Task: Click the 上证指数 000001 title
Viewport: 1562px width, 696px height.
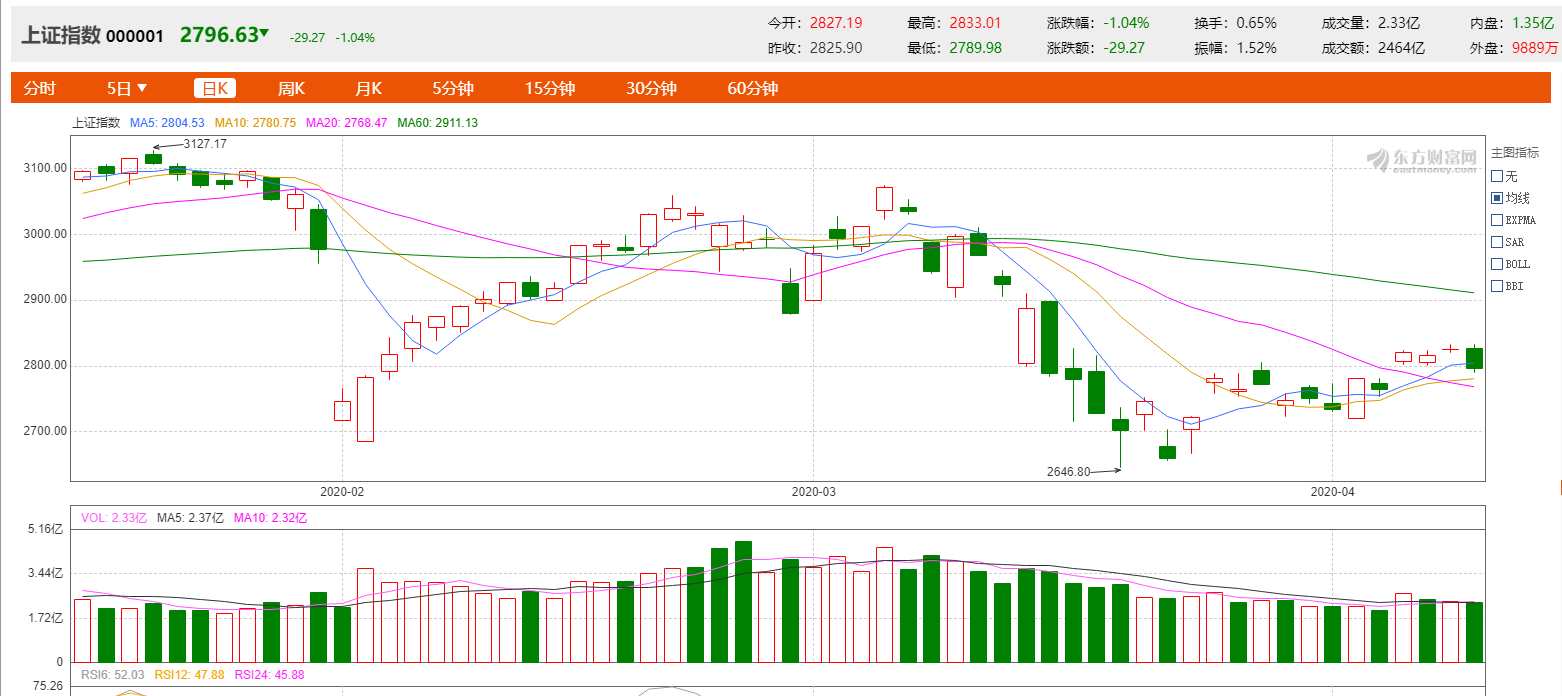Action: click(x=92, y=35)
